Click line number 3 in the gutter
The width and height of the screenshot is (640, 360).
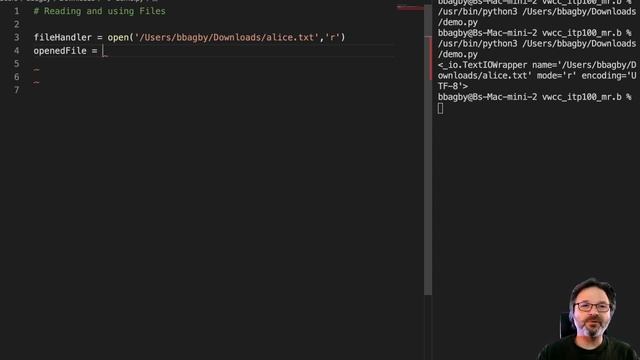click(x=16, y=38)
